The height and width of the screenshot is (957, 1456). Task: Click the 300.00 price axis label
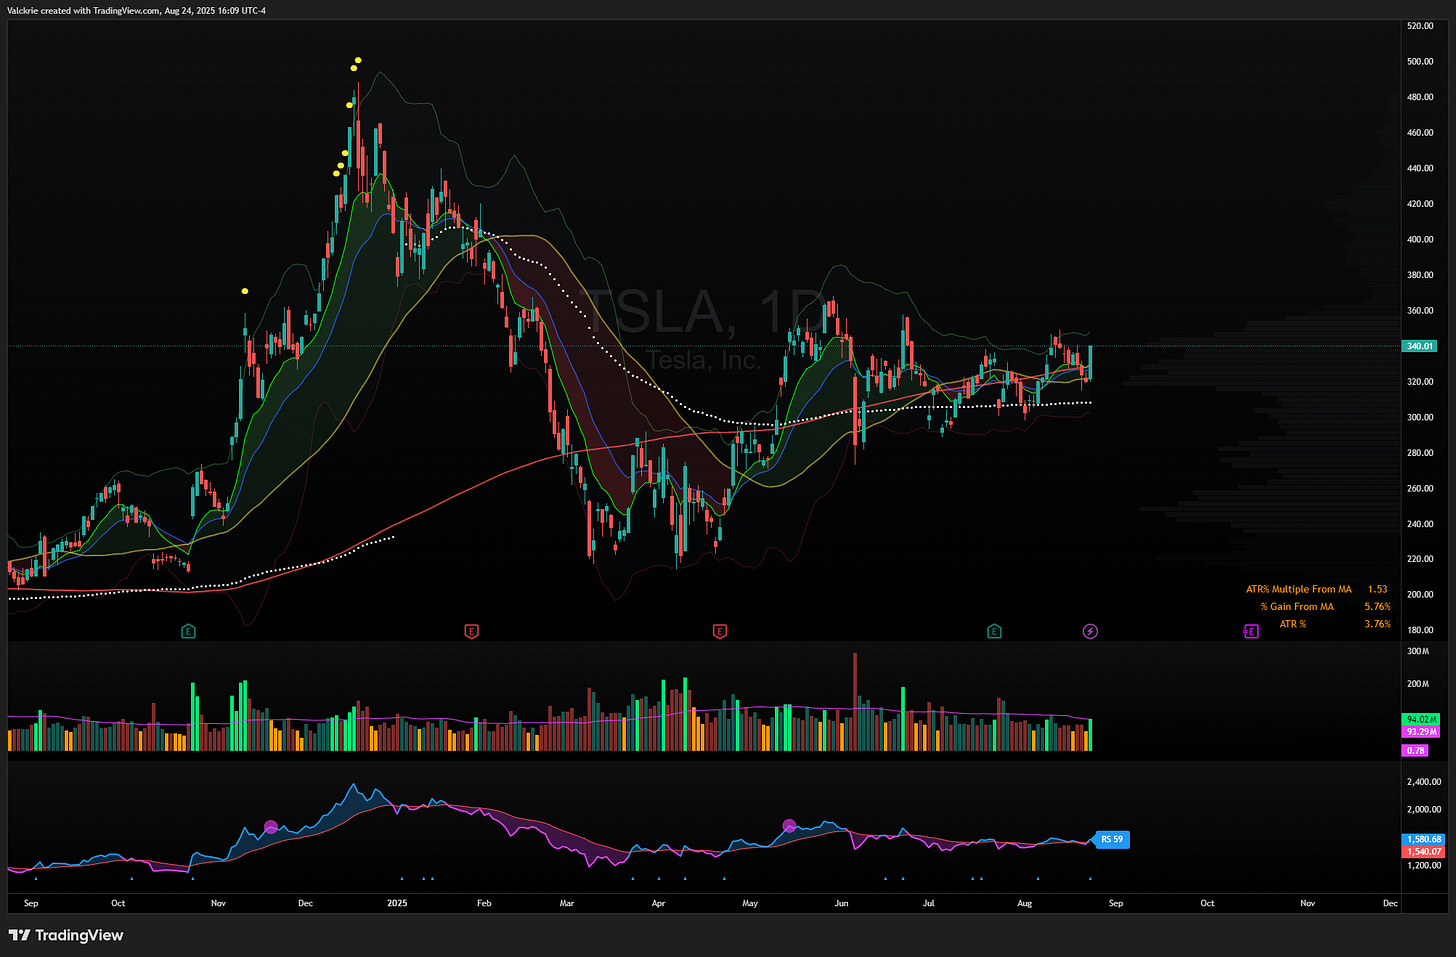pos(1420,417)
